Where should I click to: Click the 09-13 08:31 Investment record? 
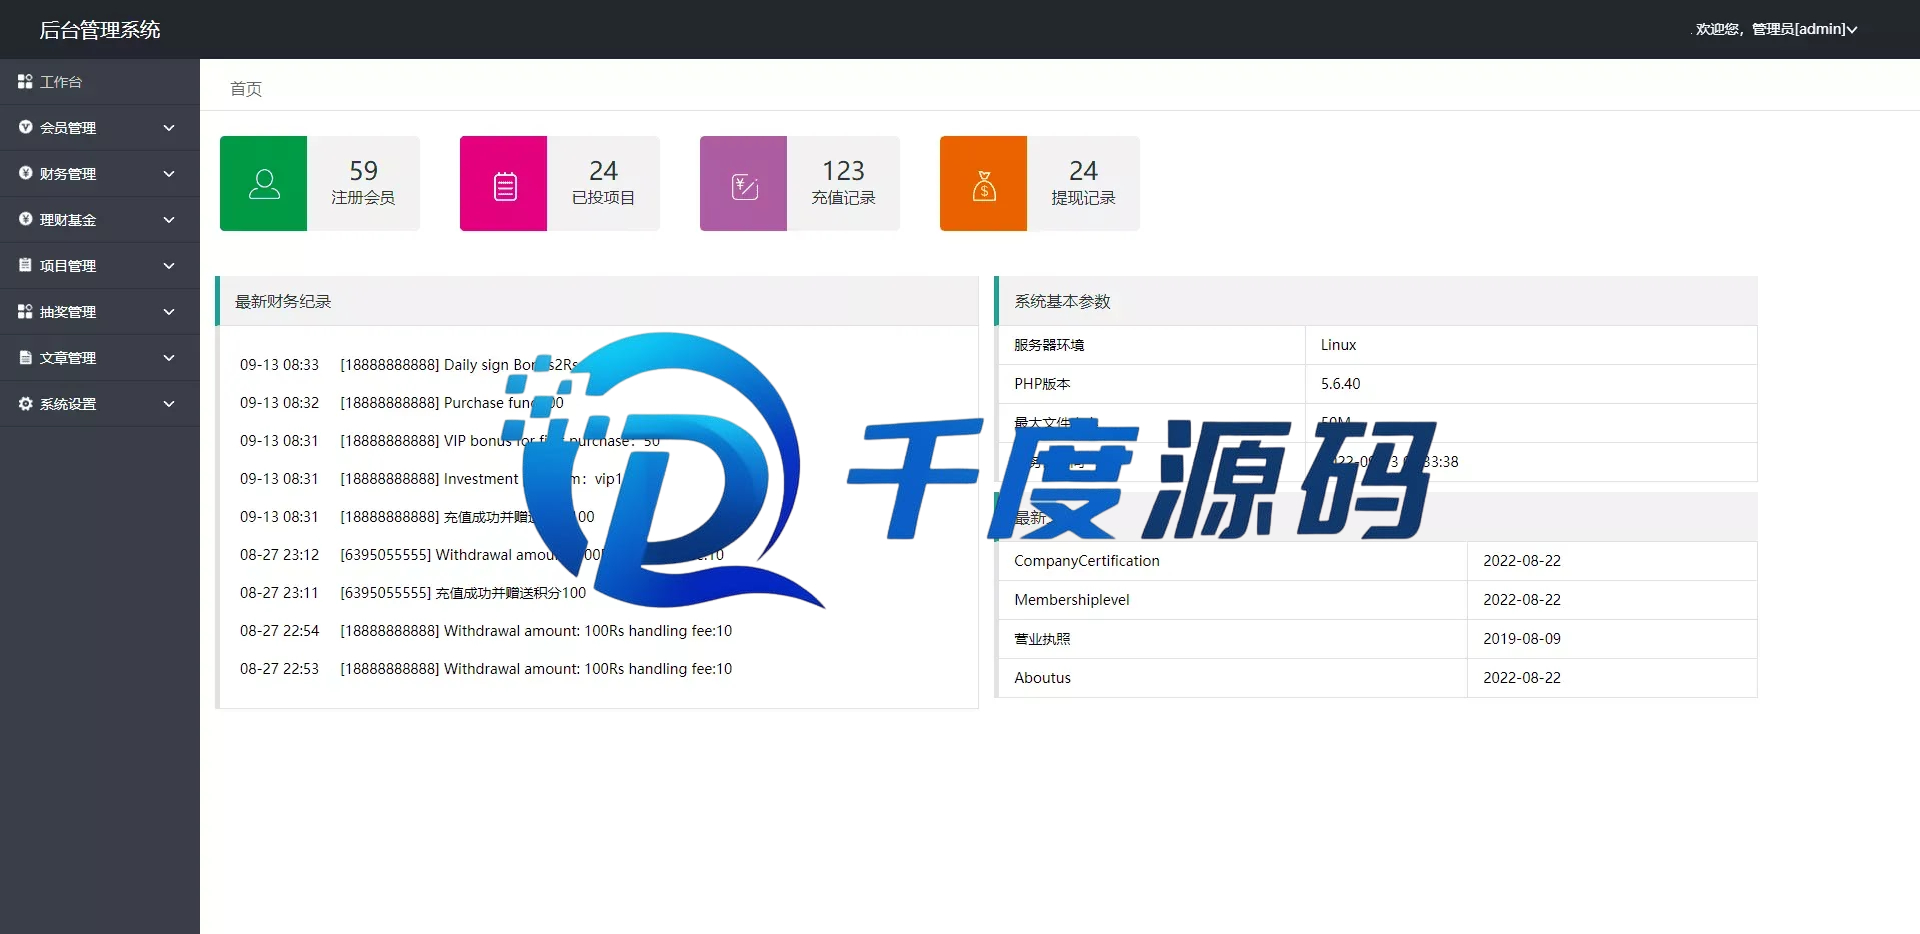click(431, 479)
